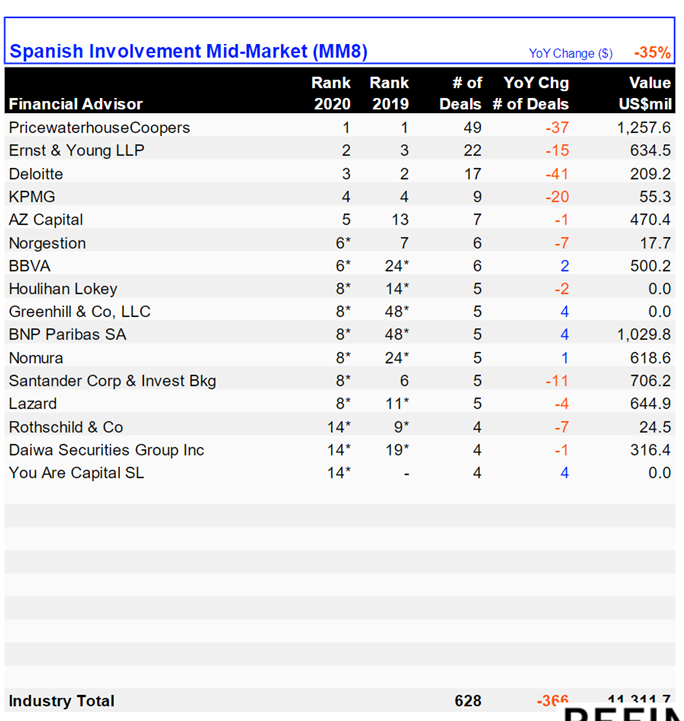Click the Greenhill & Co, LLC name

point(80,312)
